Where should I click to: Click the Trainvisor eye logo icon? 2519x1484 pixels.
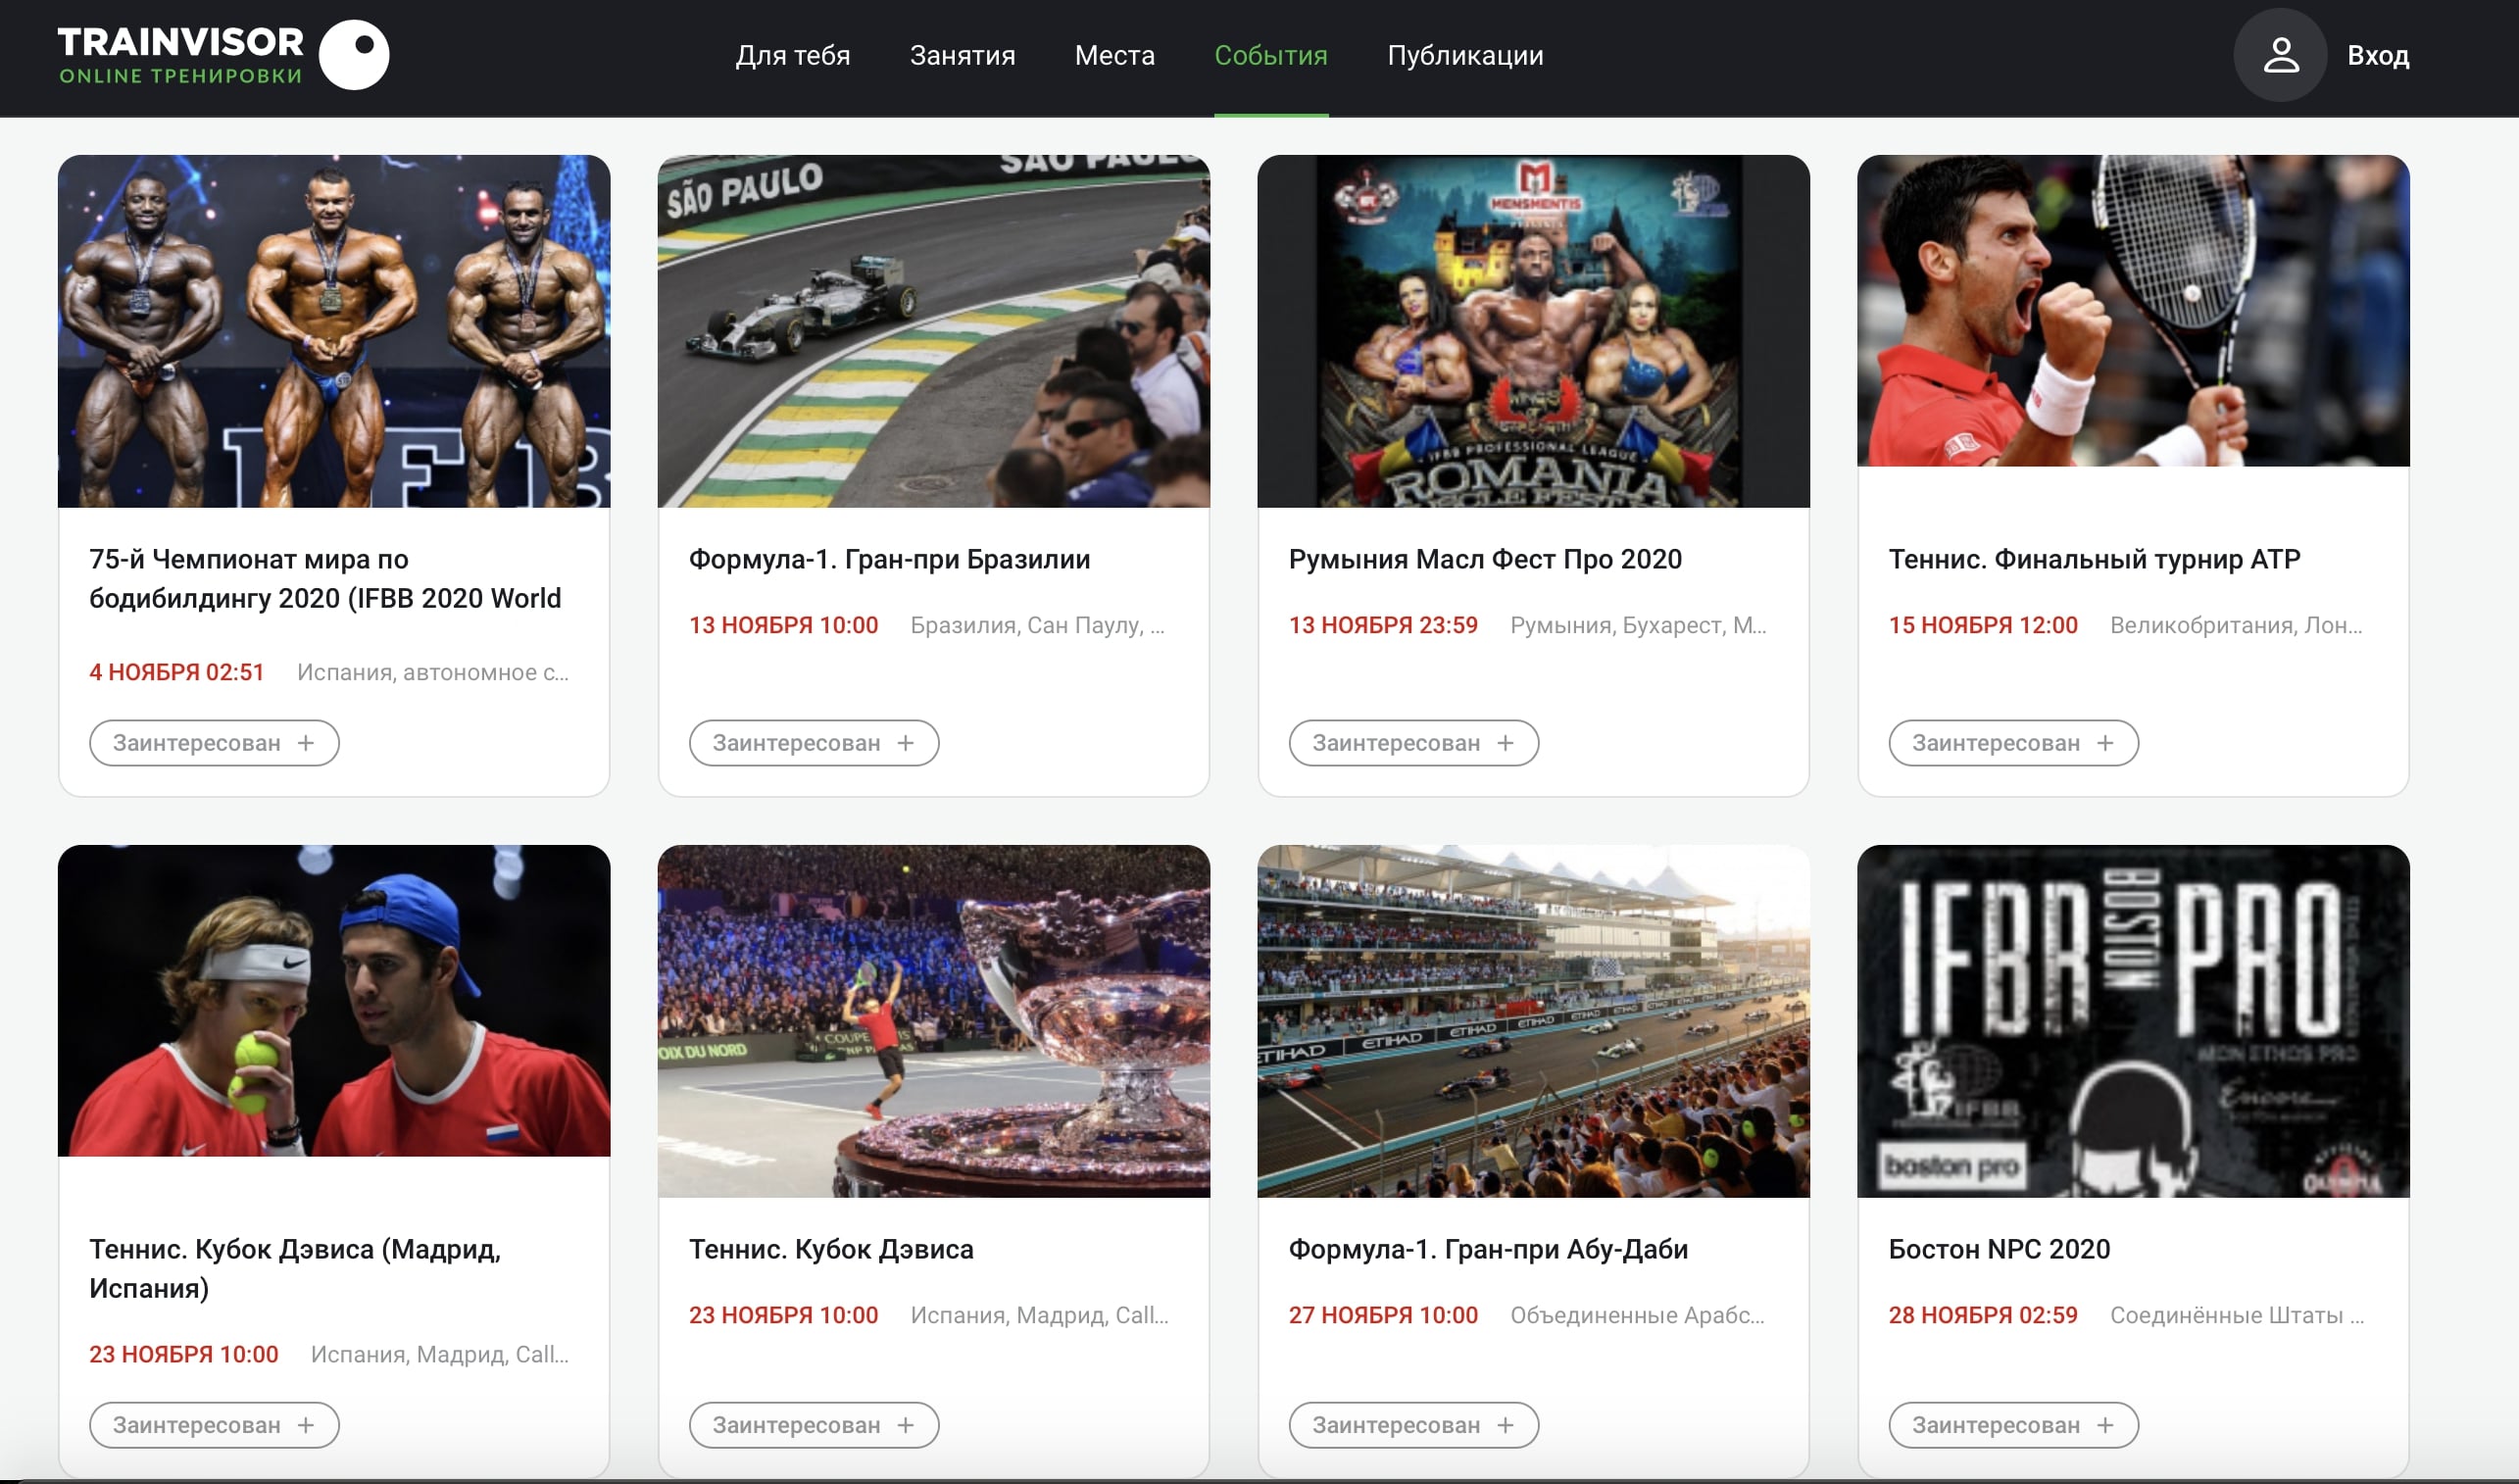[353, 55]
